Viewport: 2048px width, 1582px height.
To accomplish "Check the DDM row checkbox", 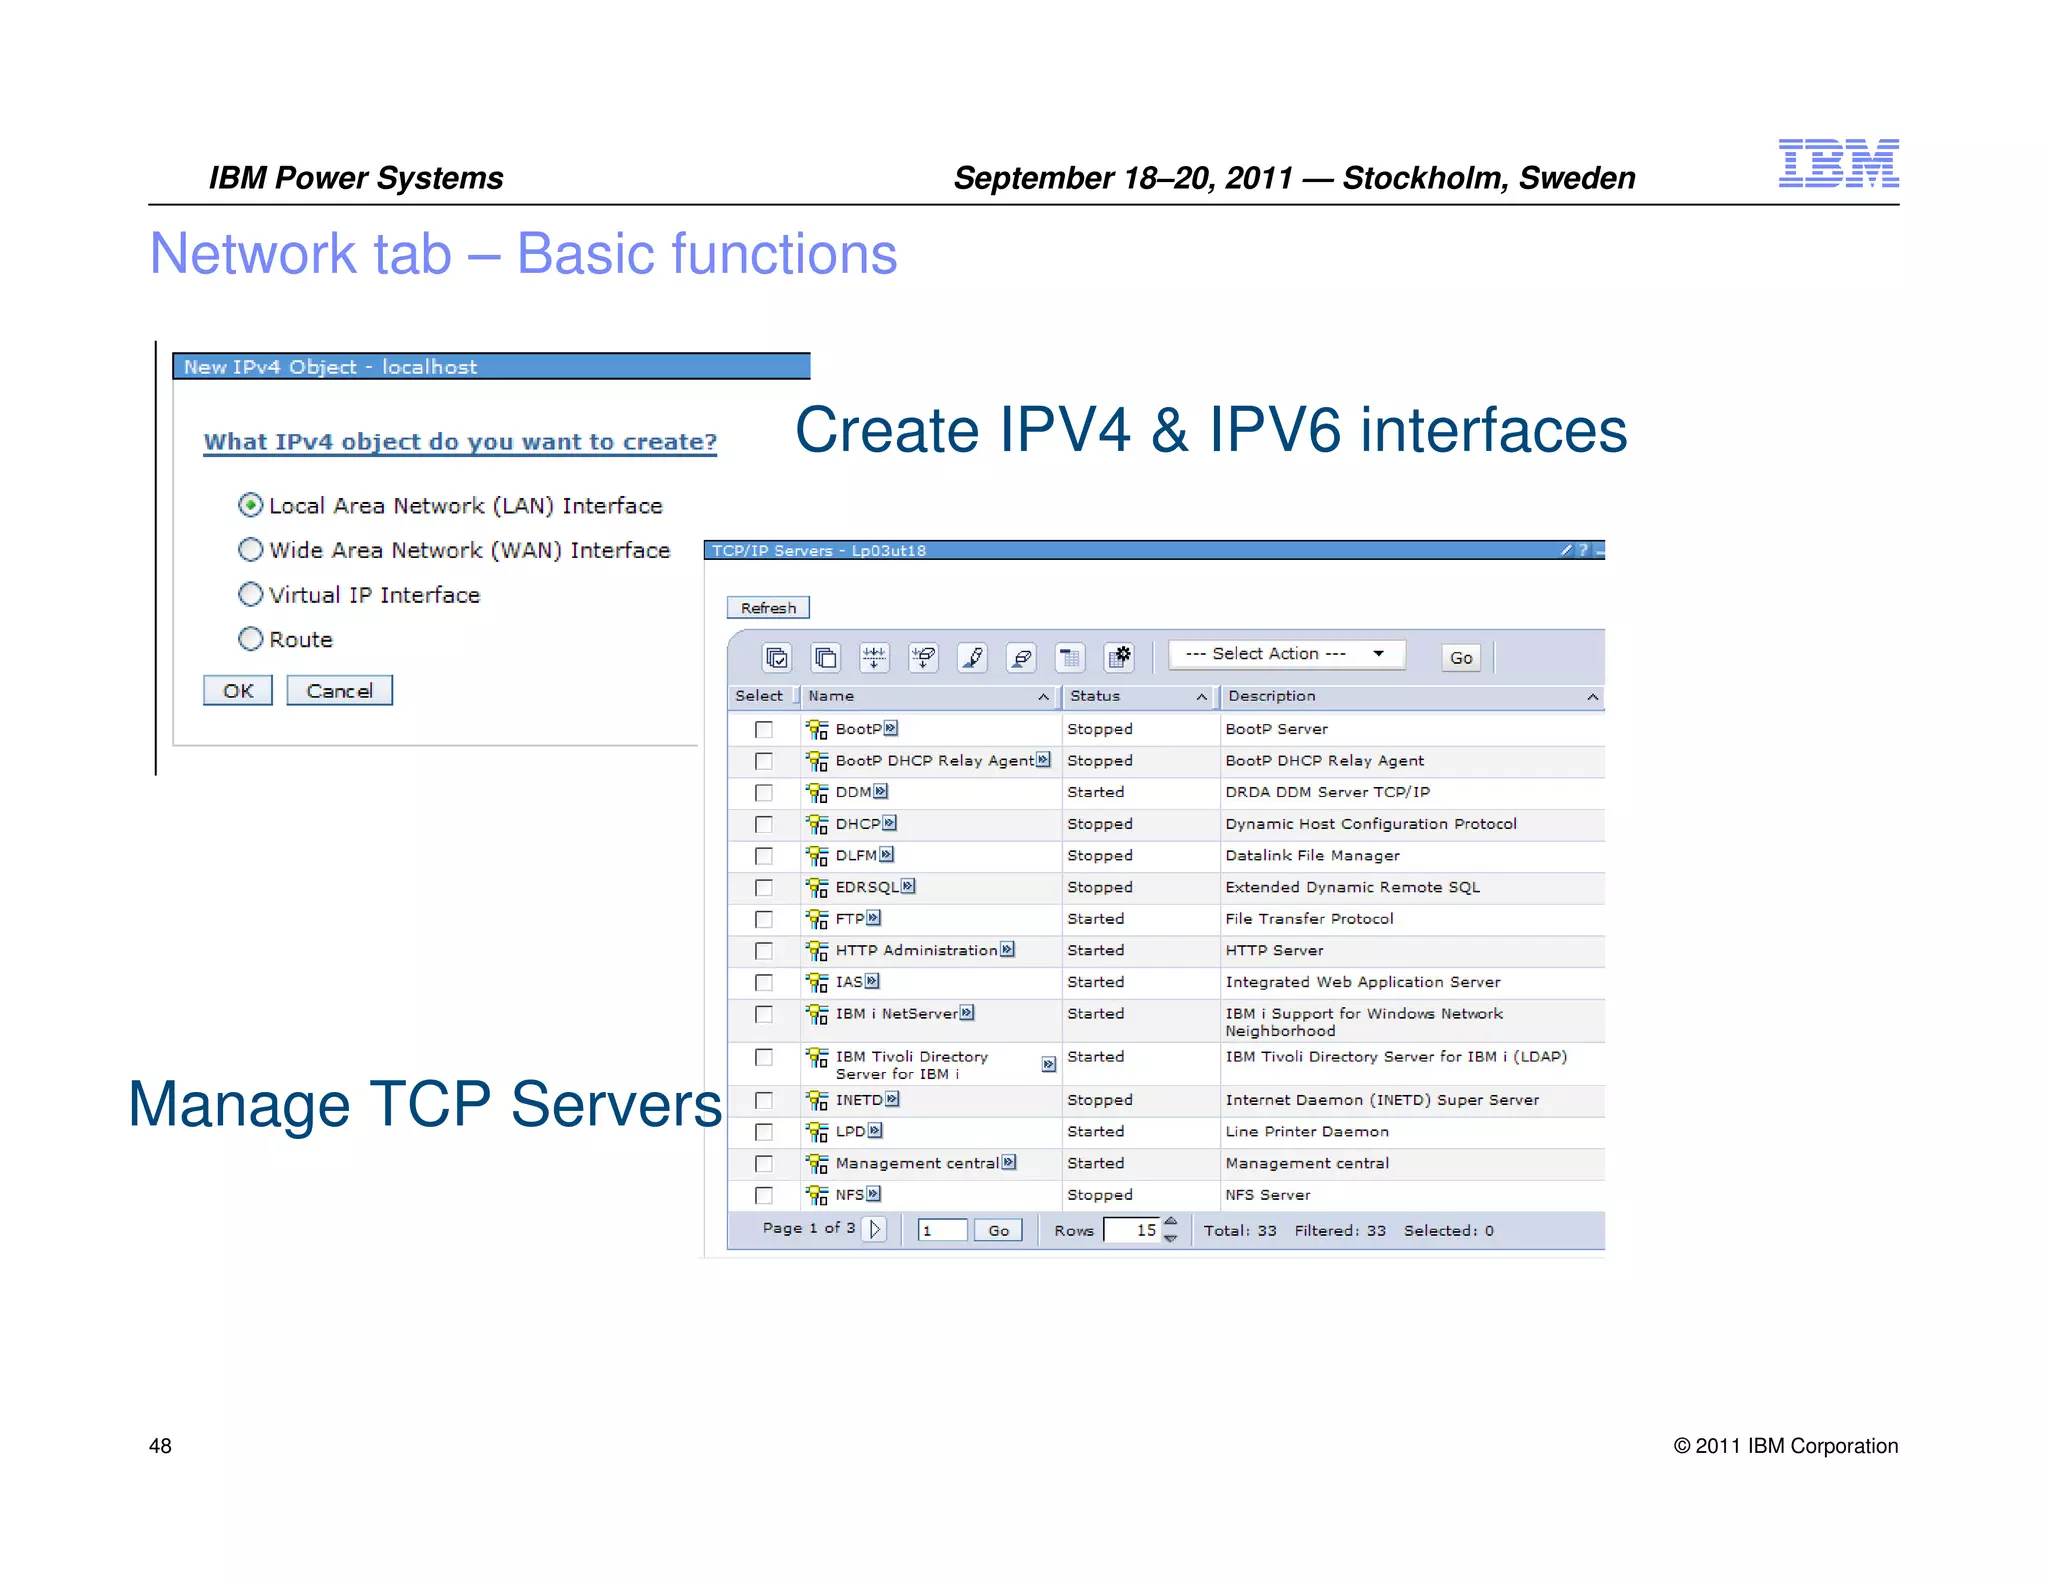I will tap(764, 793).
